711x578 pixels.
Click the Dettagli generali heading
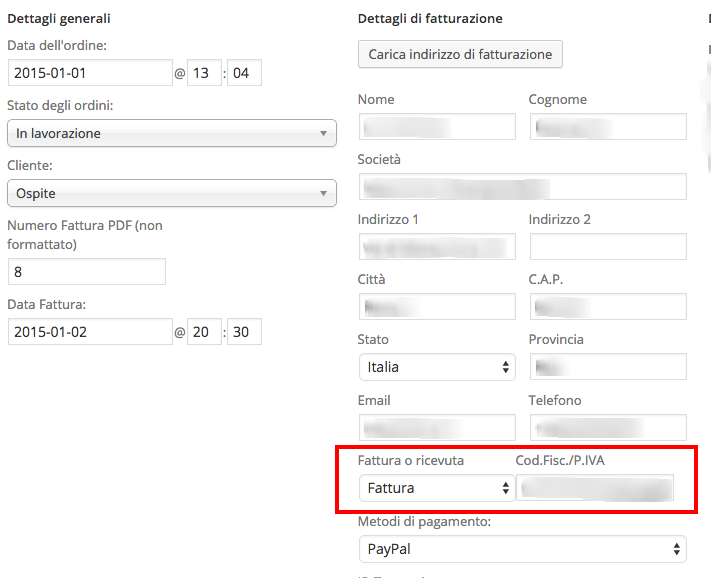tap(59, 19)
